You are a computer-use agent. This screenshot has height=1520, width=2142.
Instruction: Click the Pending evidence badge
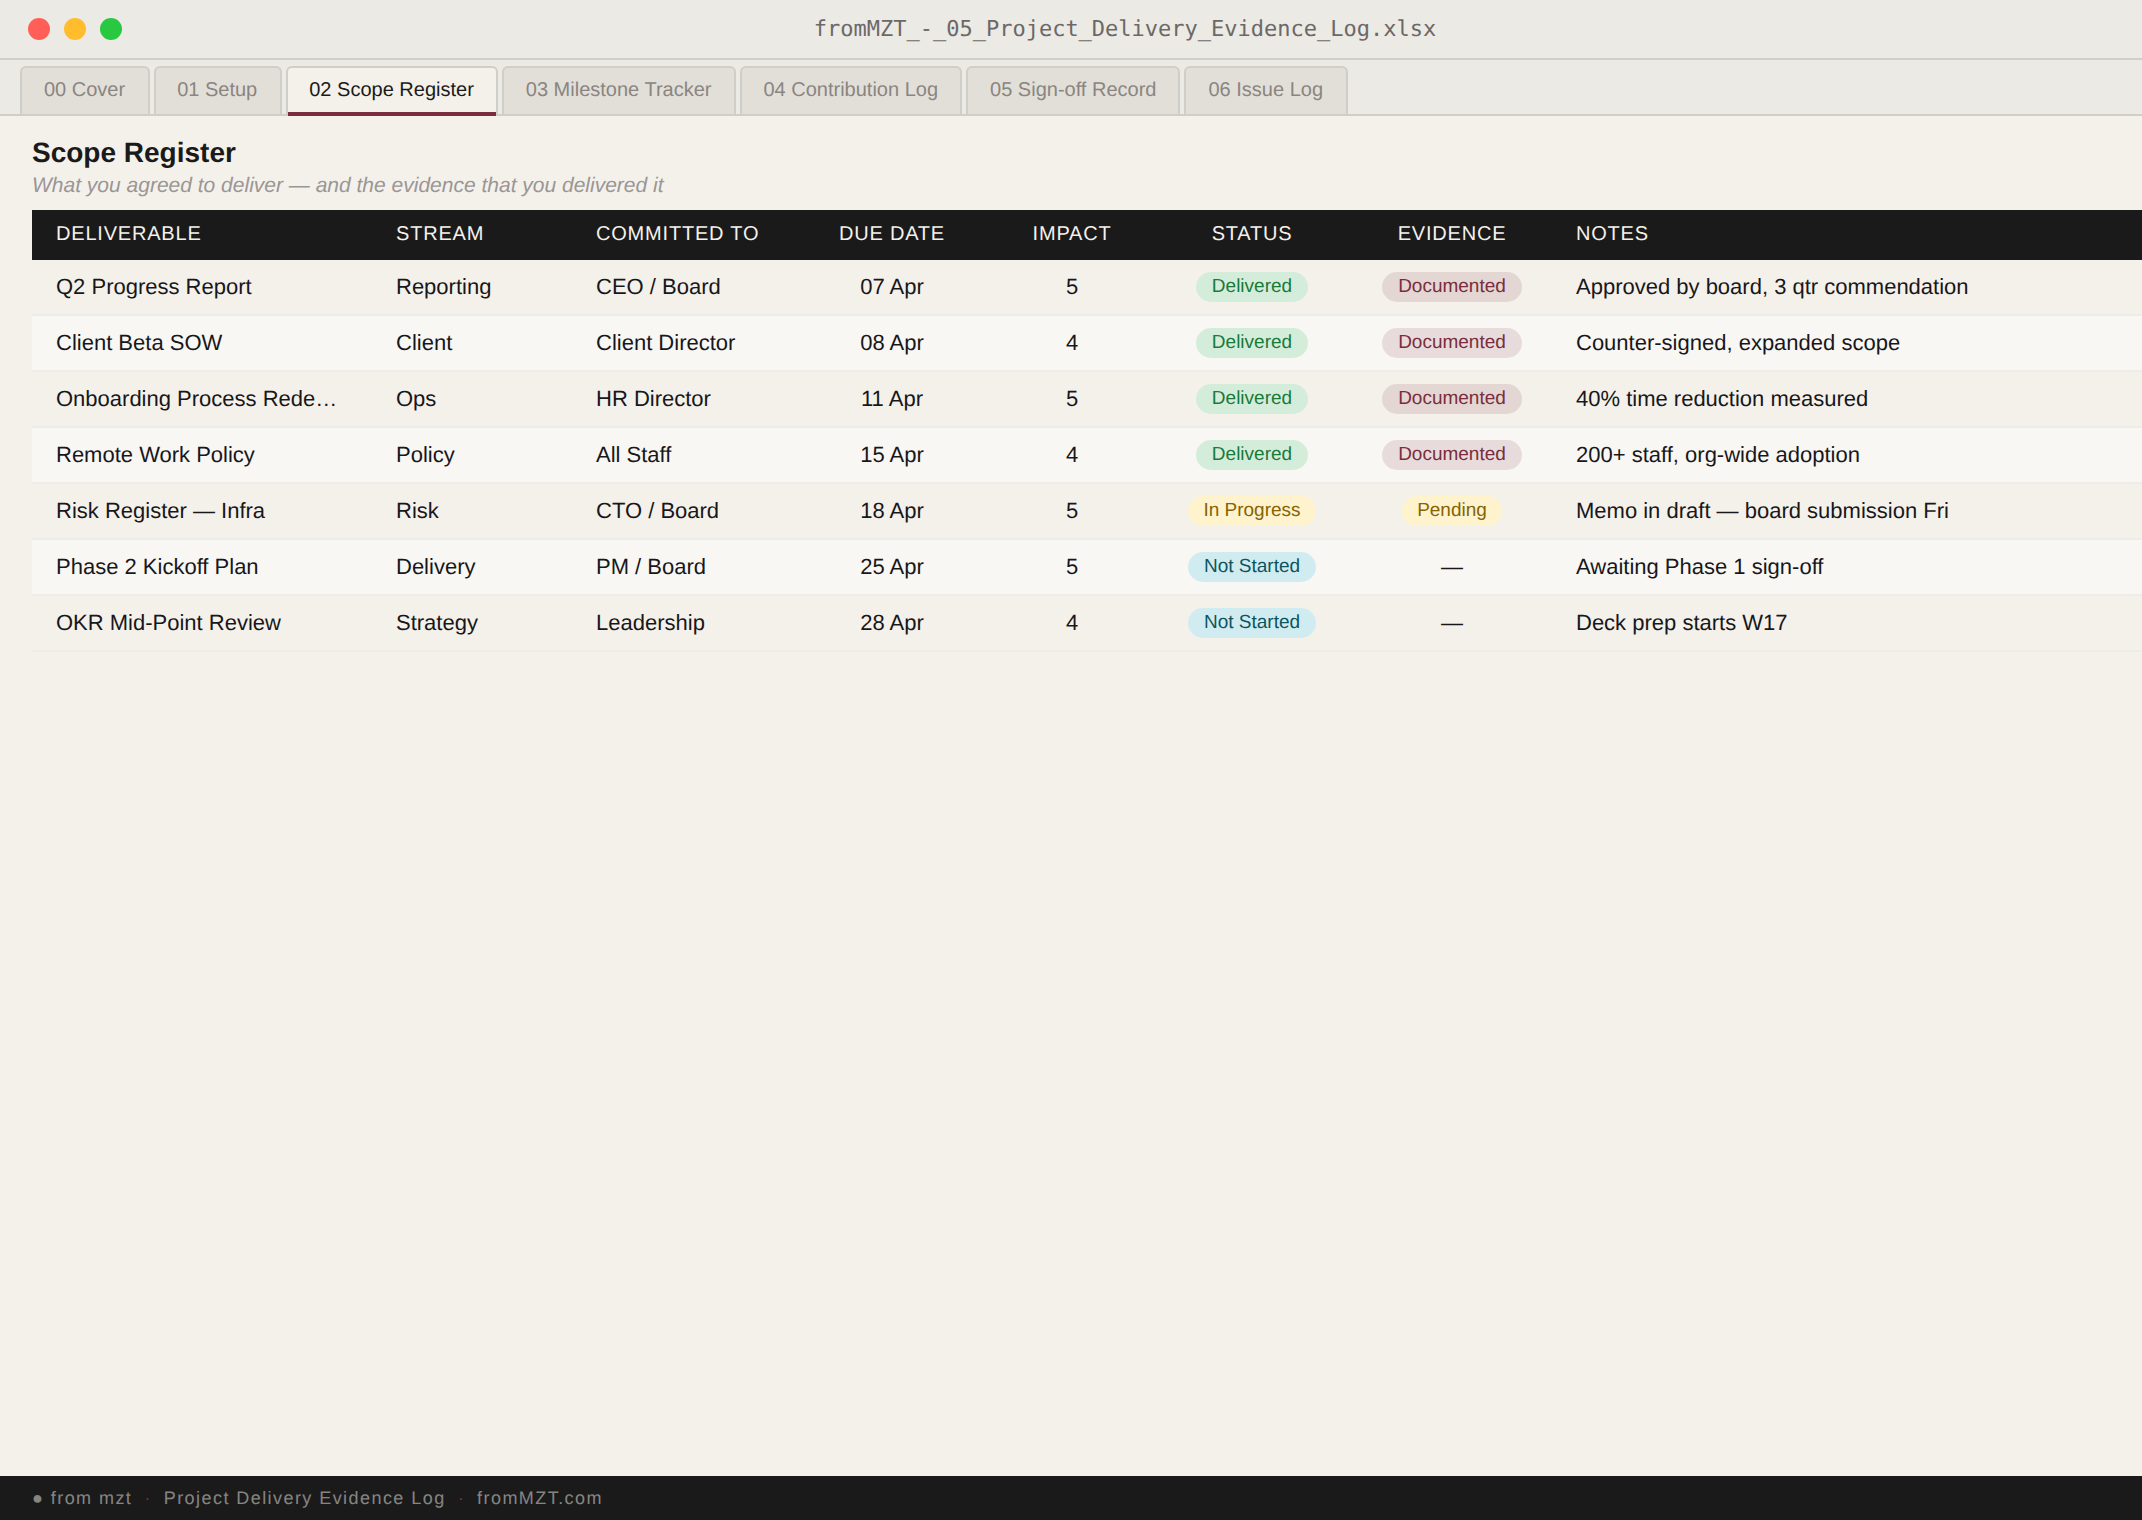coord(1451,510)
